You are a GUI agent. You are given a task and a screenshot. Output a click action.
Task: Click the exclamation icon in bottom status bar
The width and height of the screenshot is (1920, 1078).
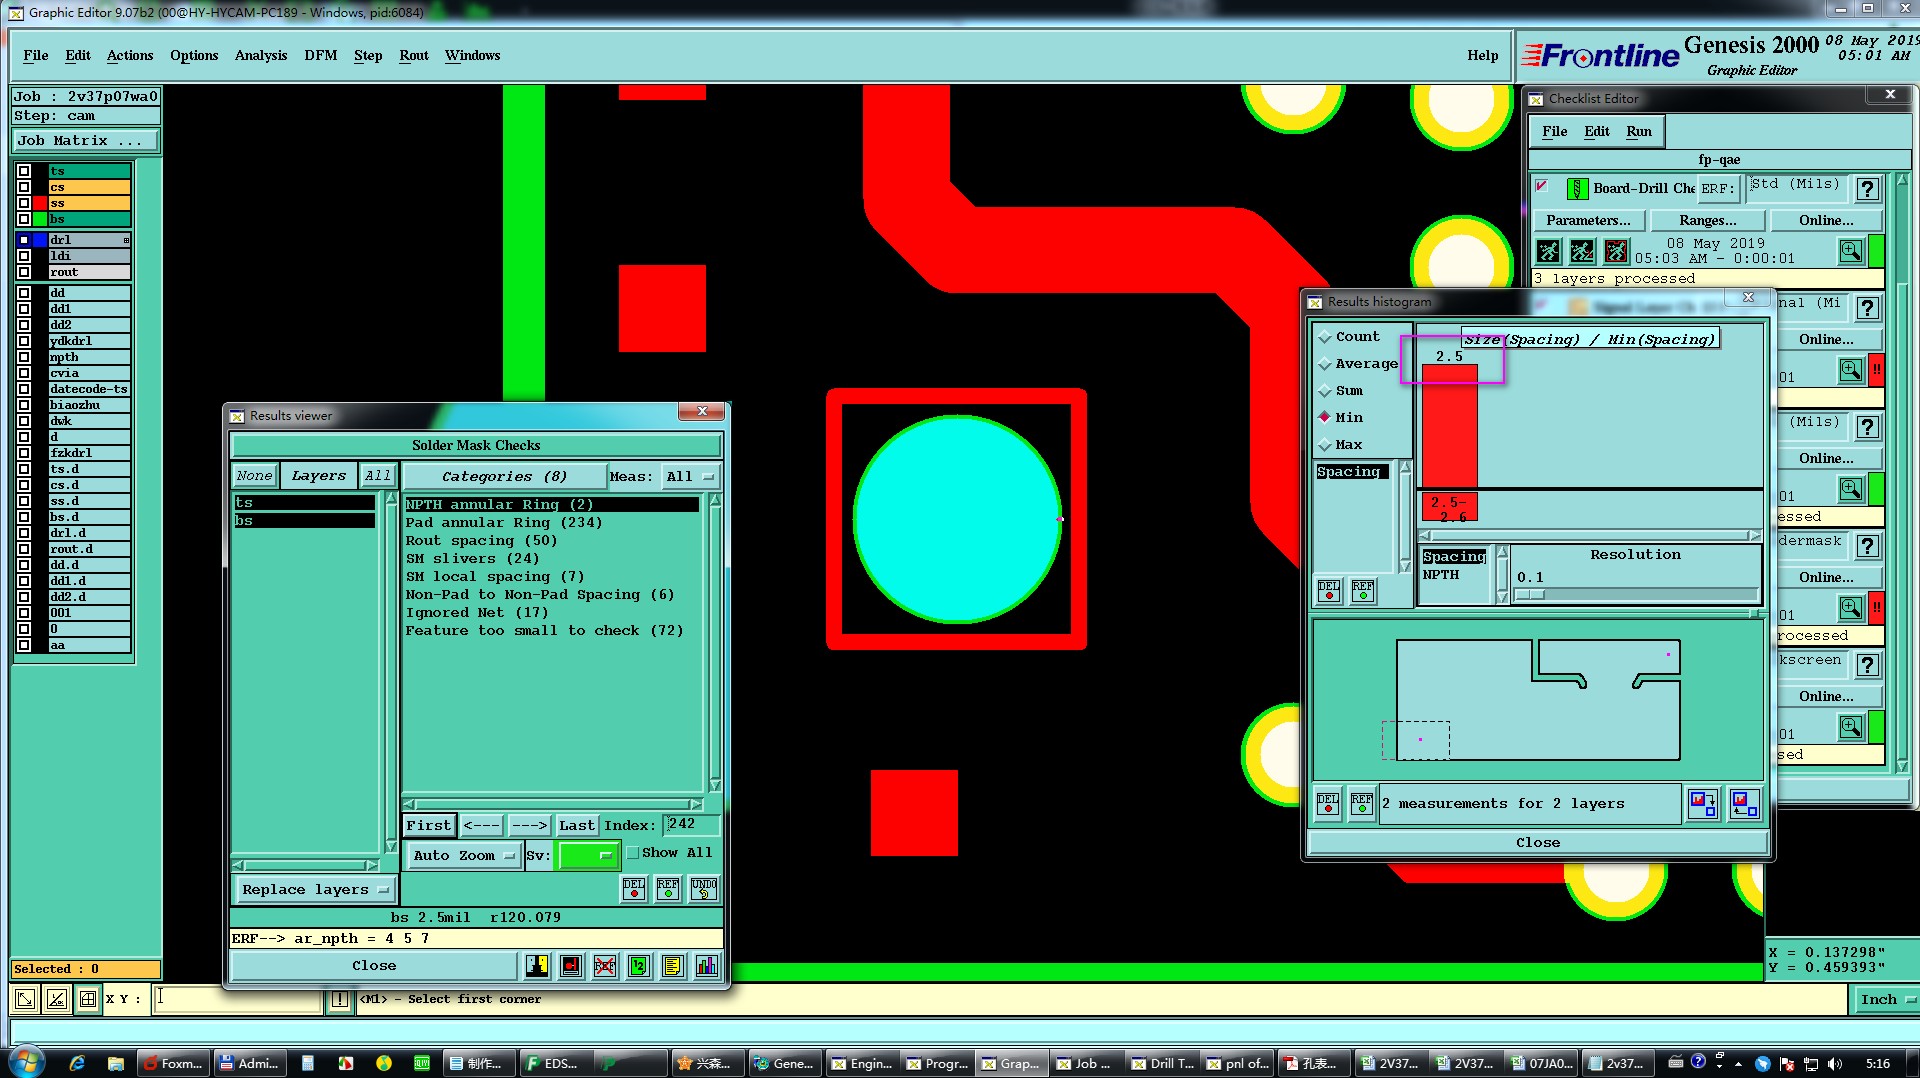click(340, 999)
